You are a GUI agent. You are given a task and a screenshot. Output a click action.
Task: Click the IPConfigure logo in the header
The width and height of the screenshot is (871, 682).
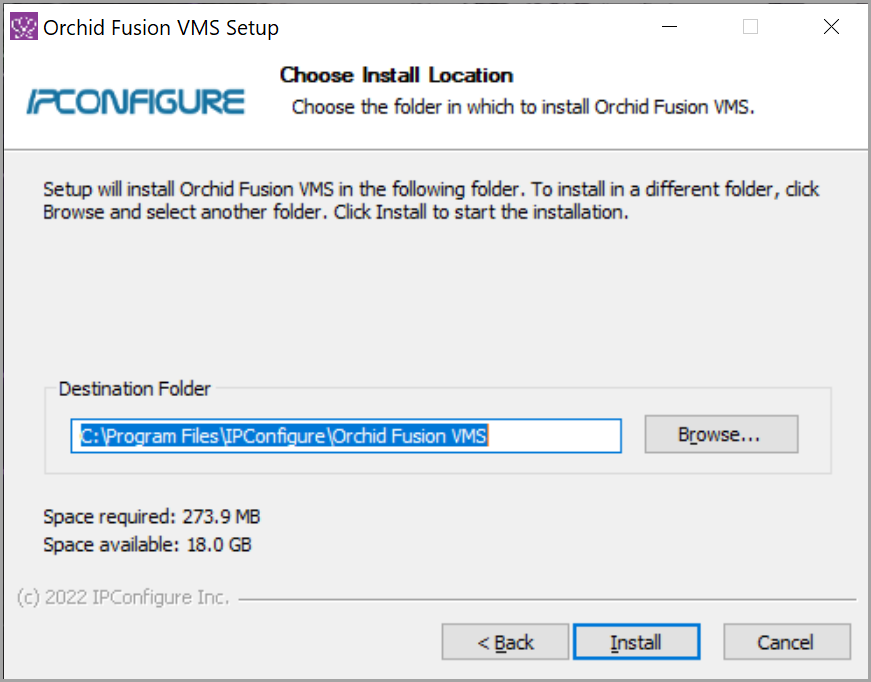pos(135,101)
